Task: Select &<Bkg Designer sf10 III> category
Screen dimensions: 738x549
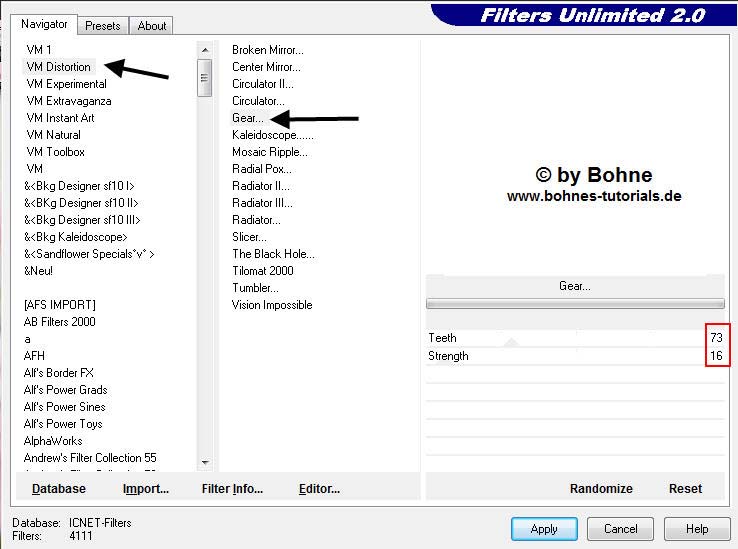Action: [x=82, y=220]
